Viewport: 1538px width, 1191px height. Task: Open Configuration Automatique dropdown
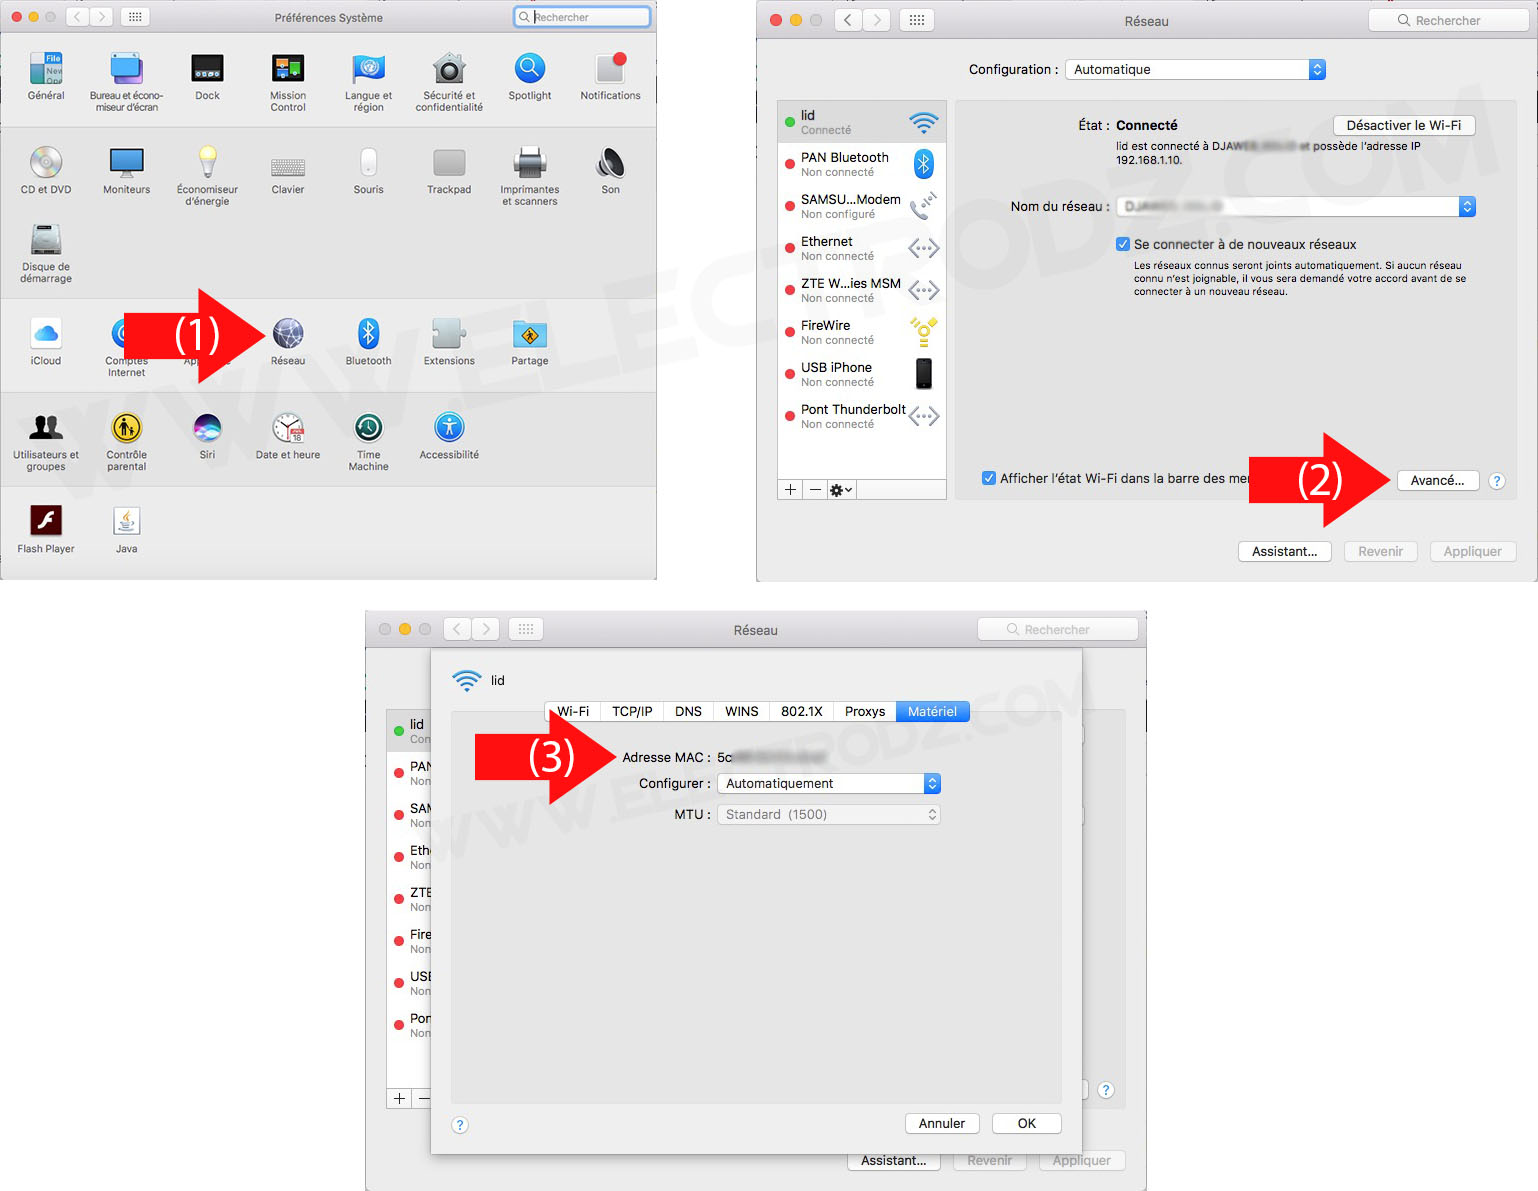pos(1195,69)
